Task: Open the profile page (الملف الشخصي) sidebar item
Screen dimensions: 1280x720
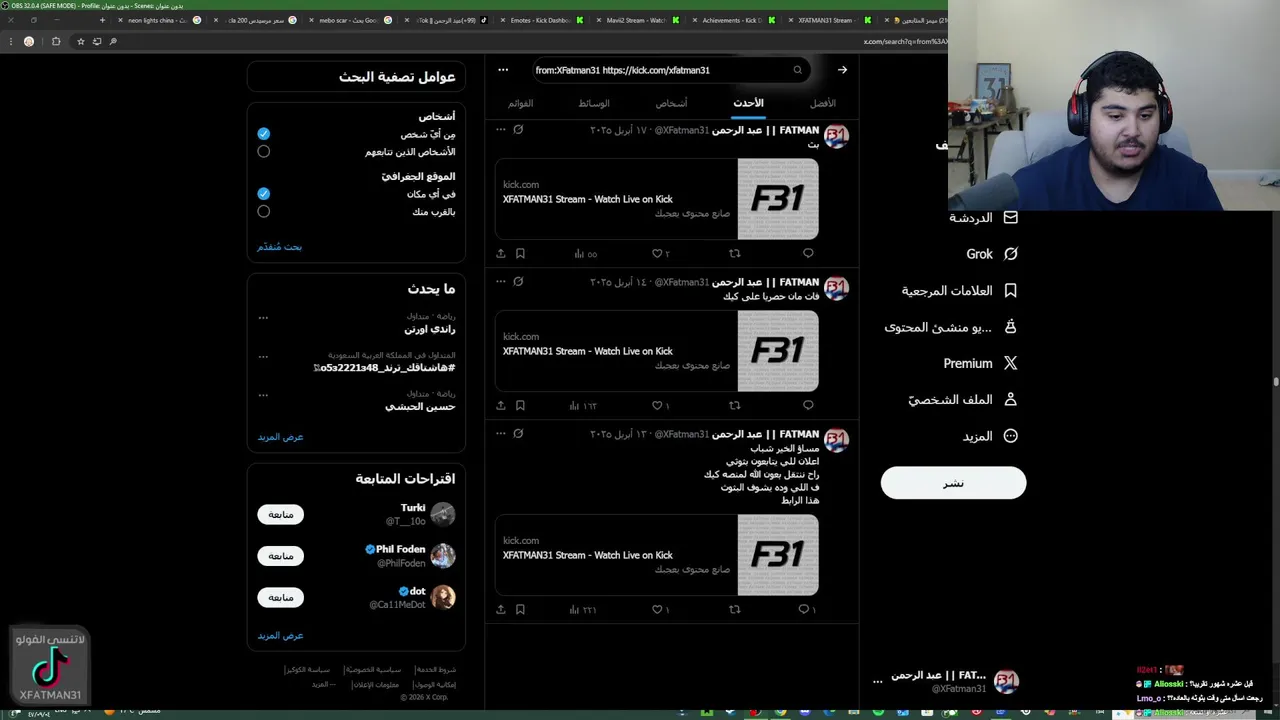Action: tap(963, 399)
